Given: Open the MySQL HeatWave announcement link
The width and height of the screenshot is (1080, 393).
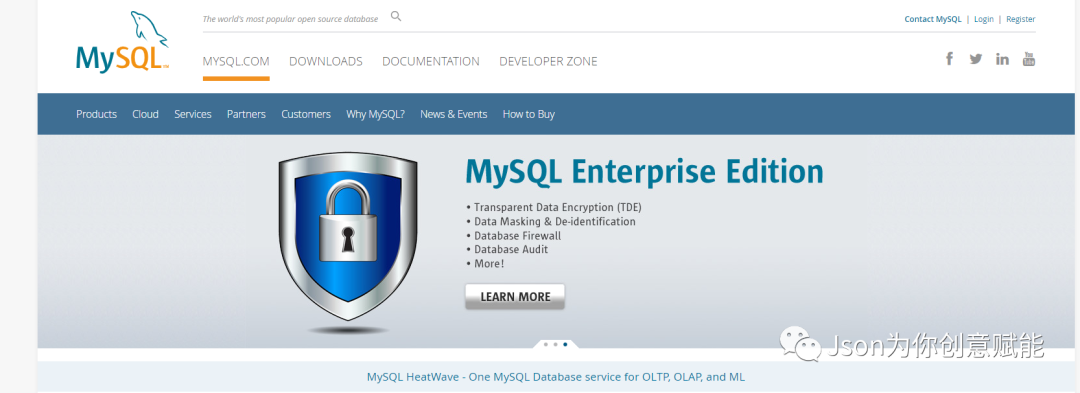Looking at the screenshot, I should [x=556, y=377].
